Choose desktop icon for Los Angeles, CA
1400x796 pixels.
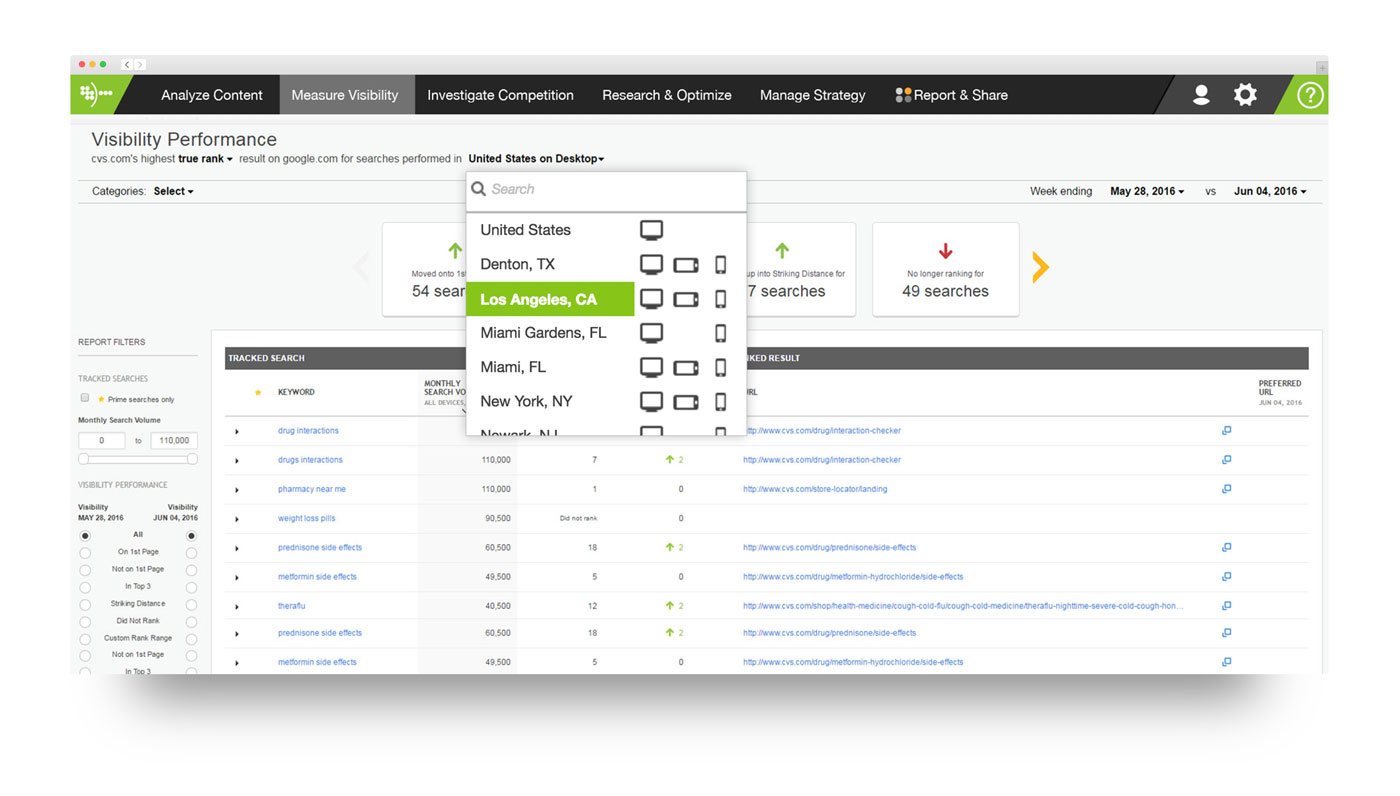pyautogui.click(x=651, y=299)
